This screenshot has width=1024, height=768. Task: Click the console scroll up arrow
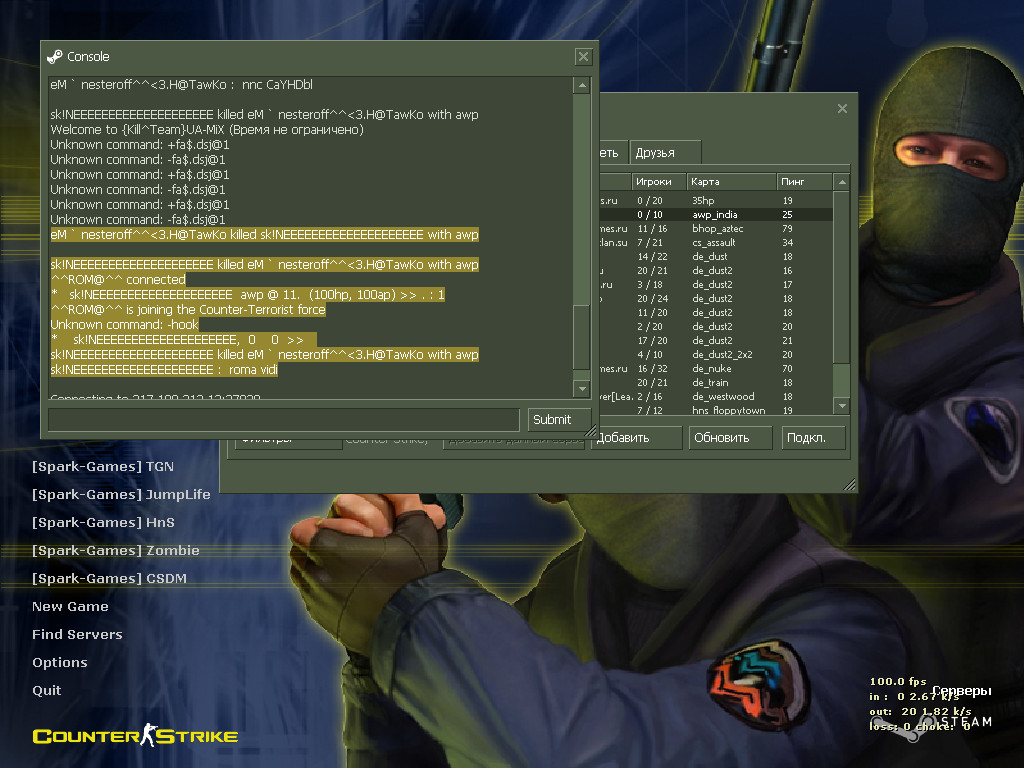point(582,86)
